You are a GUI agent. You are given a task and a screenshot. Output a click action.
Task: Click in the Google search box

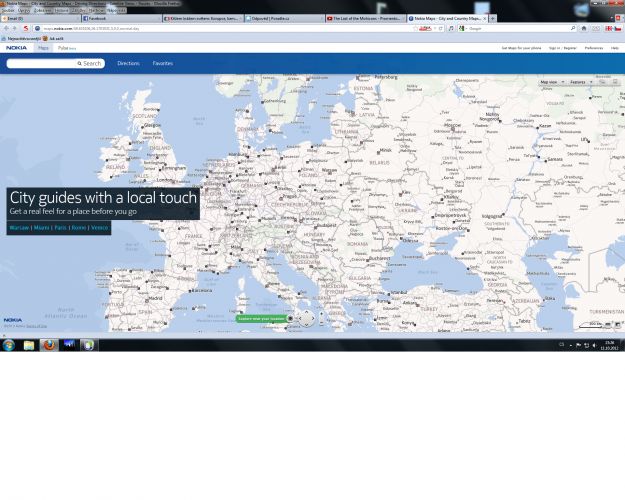pos(518,28)
